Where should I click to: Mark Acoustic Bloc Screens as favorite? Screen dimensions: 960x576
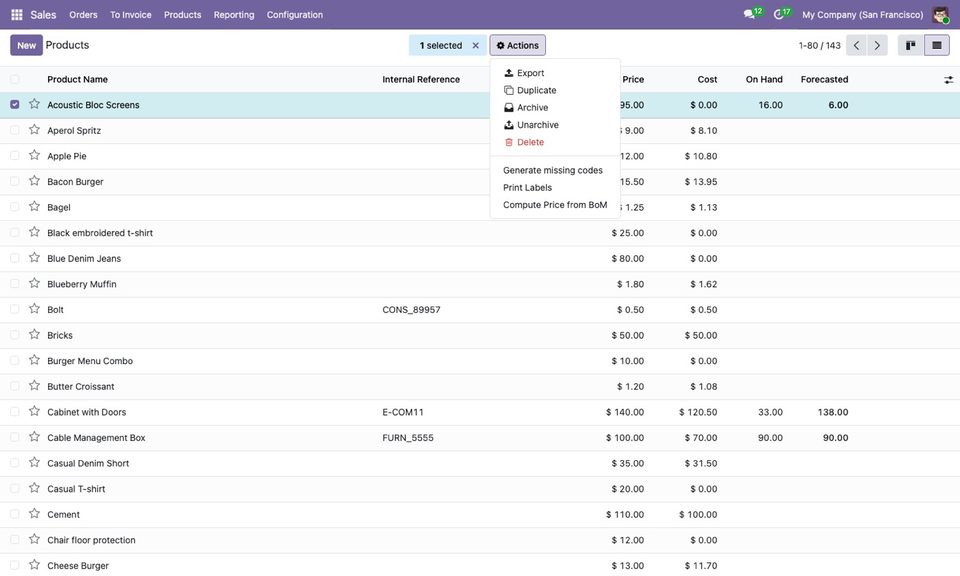coord(34,104)
